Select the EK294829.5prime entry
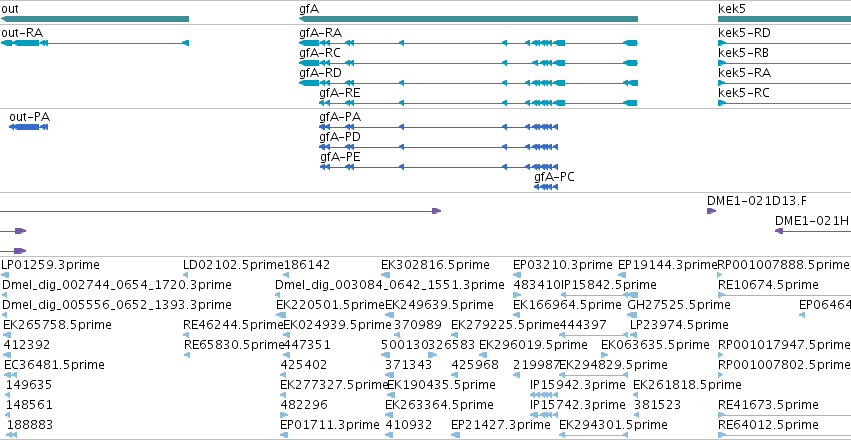 coord(613,365)
